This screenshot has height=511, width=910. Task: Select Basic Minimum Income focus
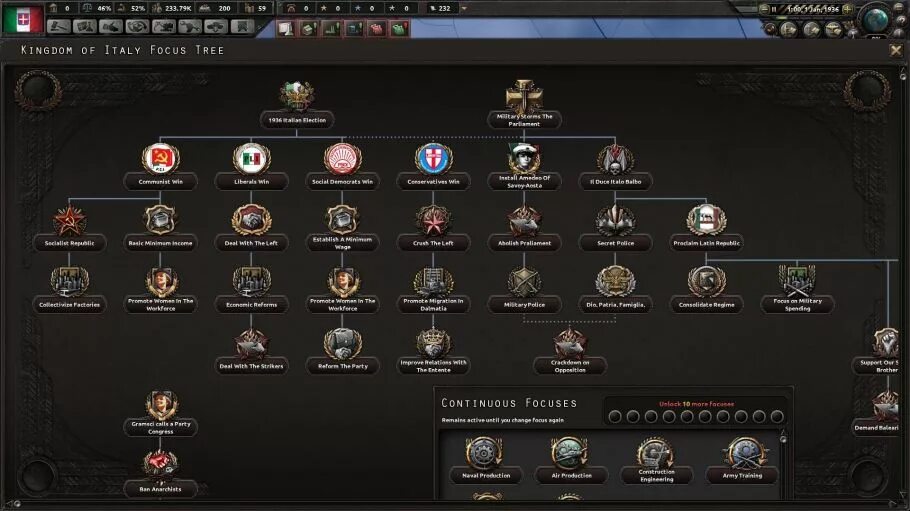160,228
